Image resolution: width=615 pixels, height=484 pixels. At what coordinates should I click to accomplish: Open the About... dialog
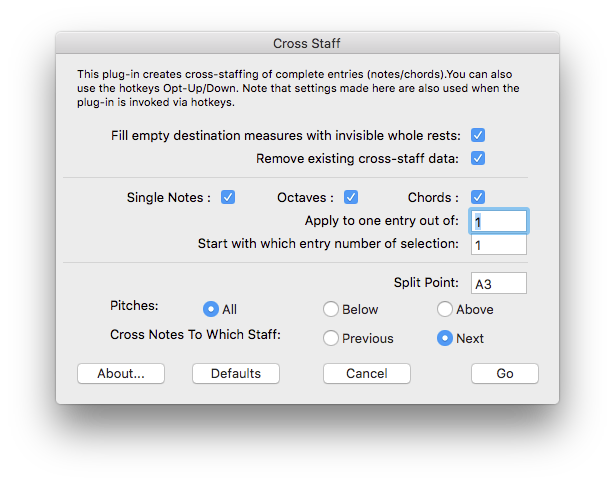click(x=121, y=373)
